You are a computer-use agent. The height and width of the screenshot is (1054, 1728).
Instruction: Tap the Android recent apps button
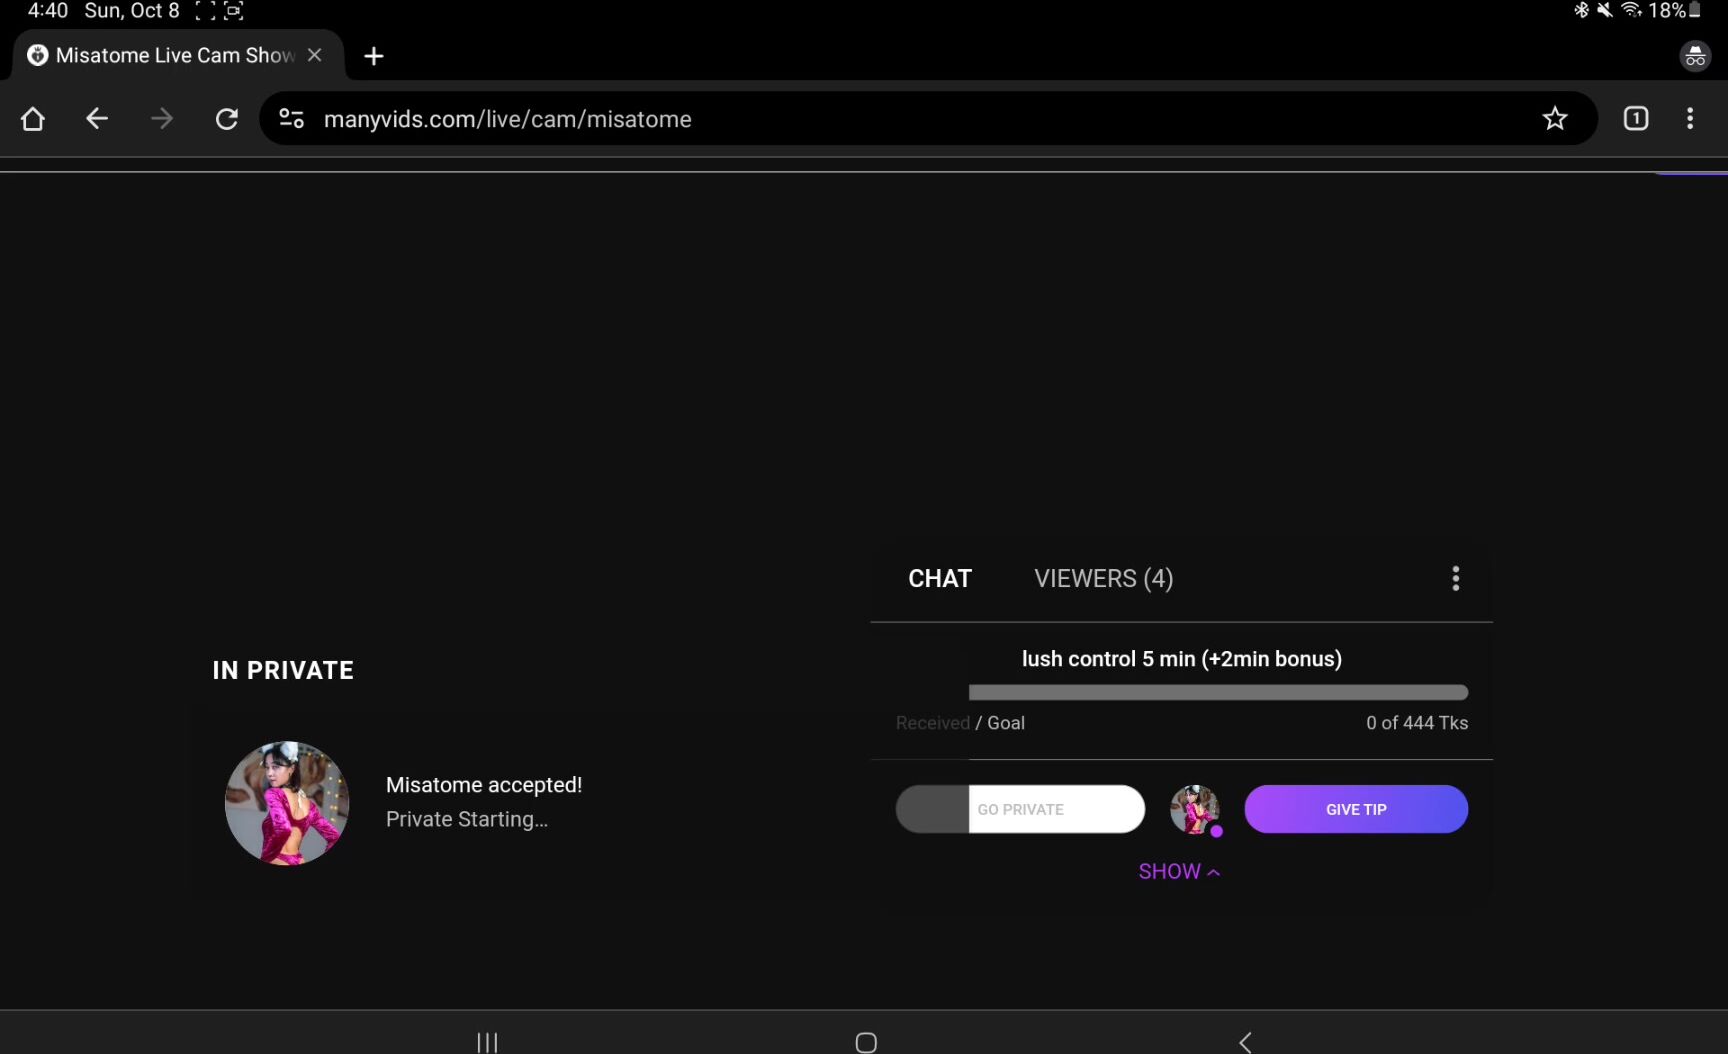tap(487, 1042)
